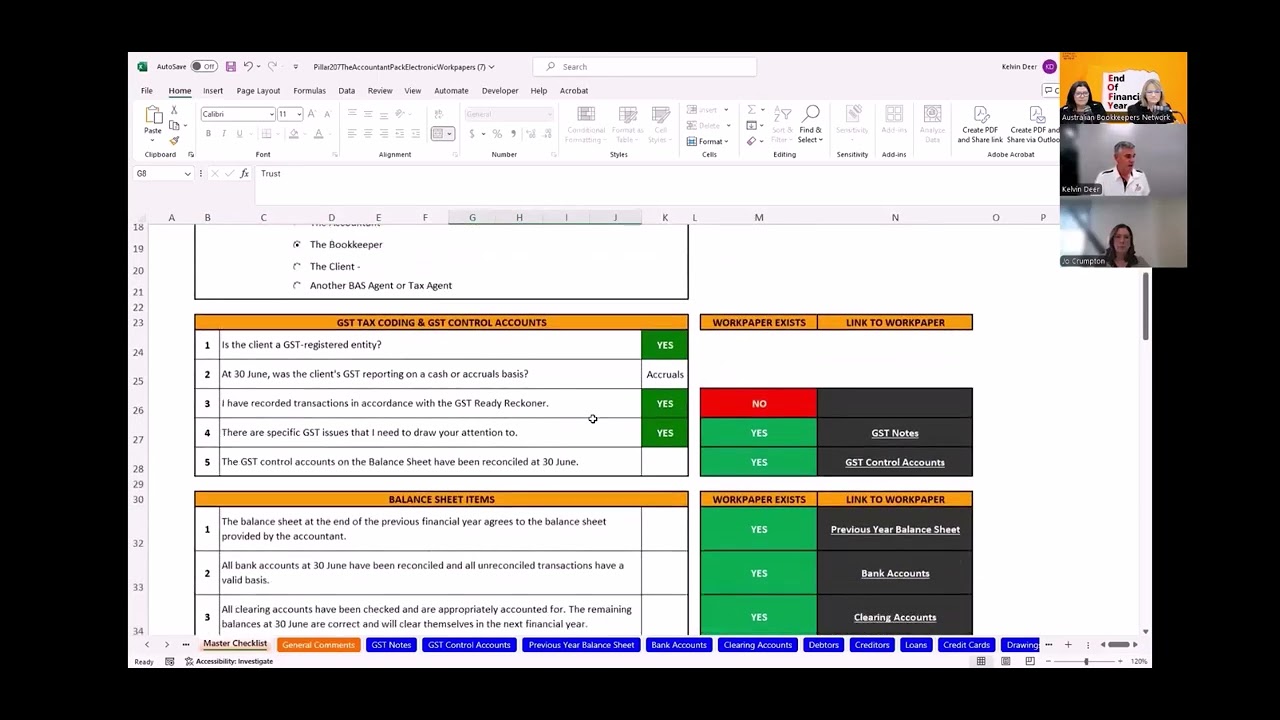Decrease font size with the smaller A icon

[x=326, y=114]
